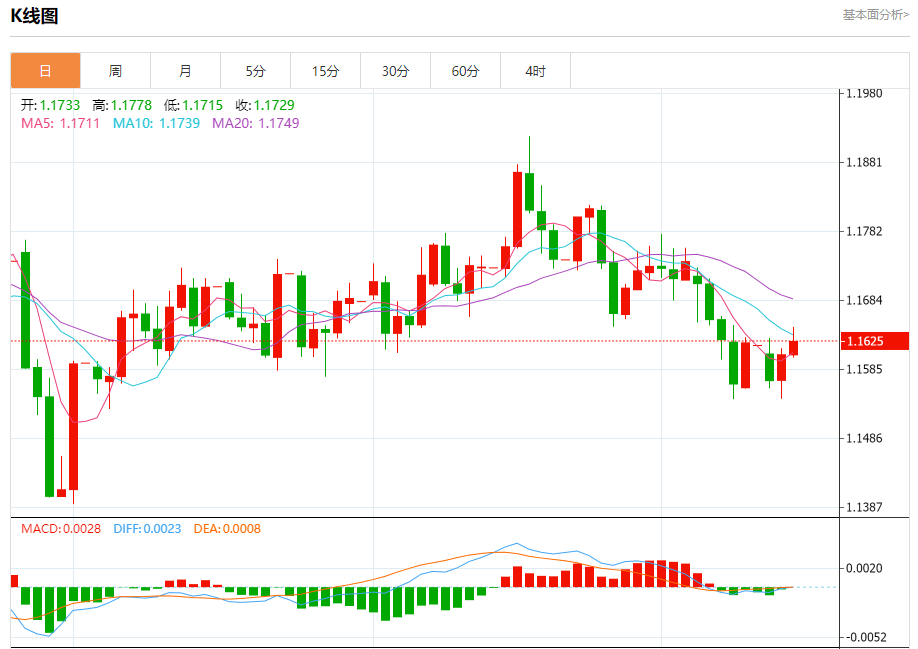Click the low price 1.1715 value
The width and height of the screenshot is (918, 649).
click(x=203, y=105)
